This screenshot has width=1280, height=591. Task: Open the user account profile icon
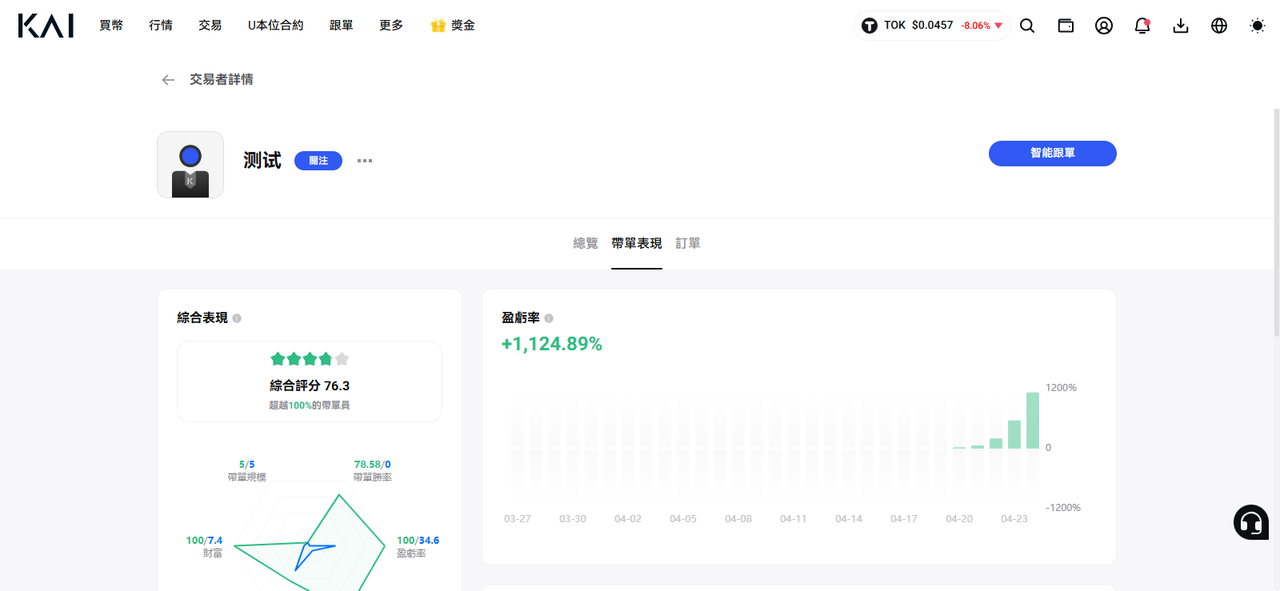[1104, 26]
